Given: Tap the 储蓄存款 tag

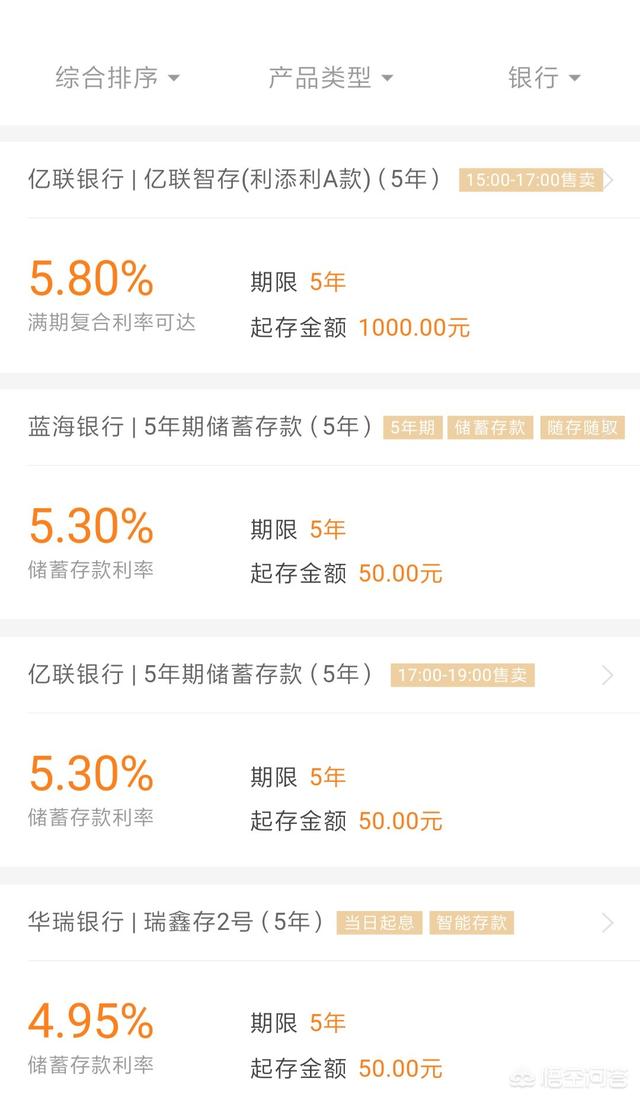Looking at the screenshot, I should 490,428.
